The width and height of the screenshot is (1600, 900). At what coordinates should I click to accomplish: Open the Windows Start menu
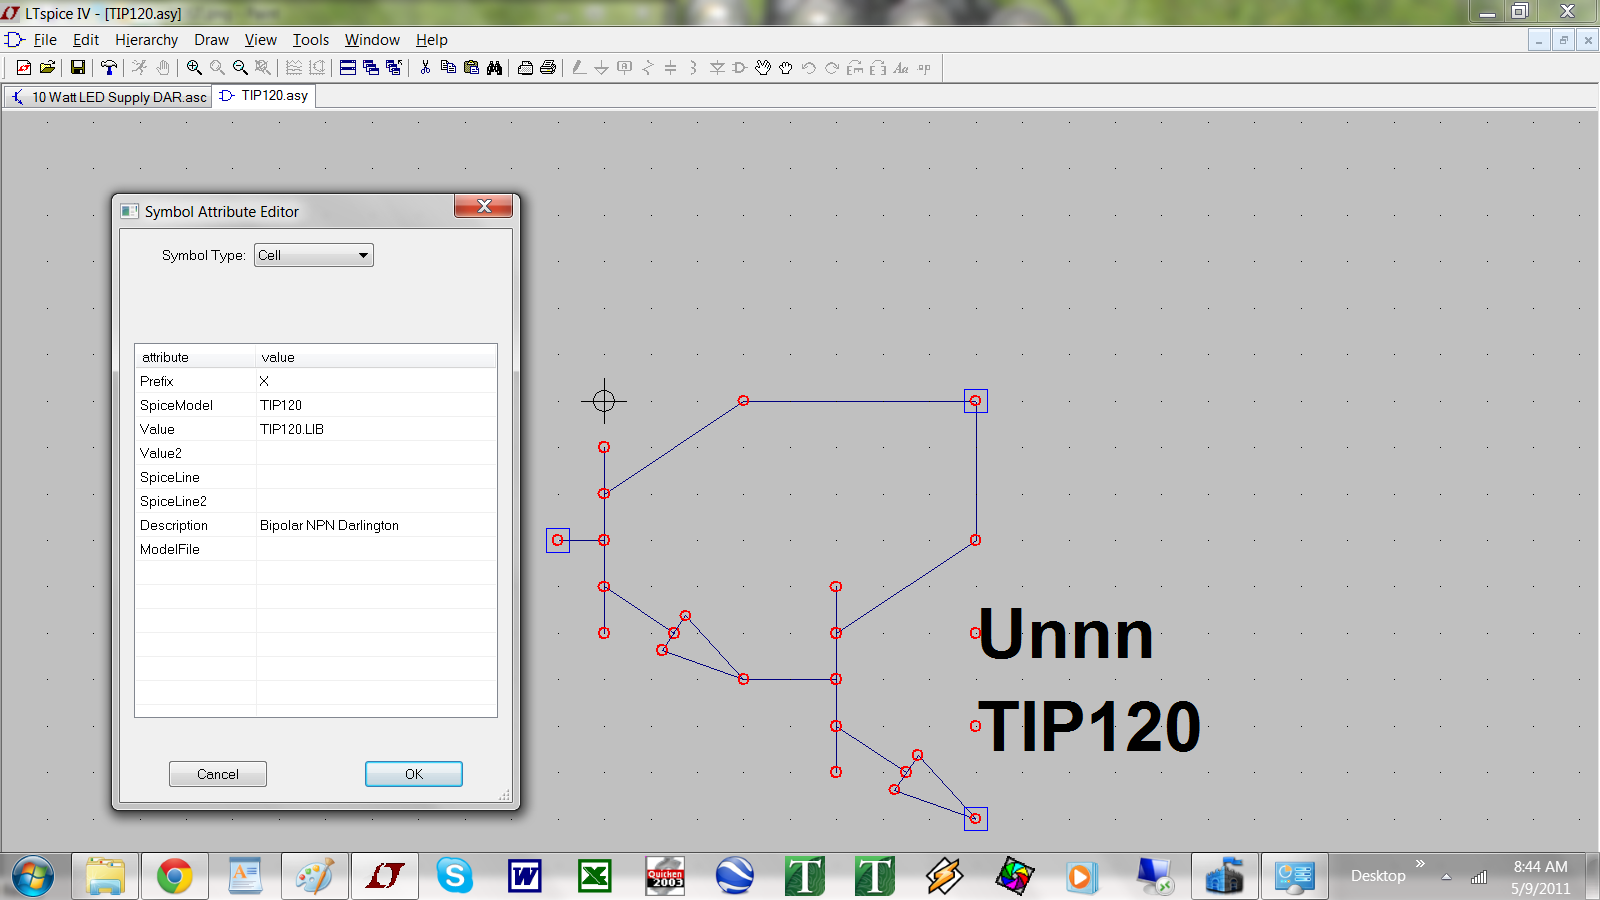tap(32, 877)
